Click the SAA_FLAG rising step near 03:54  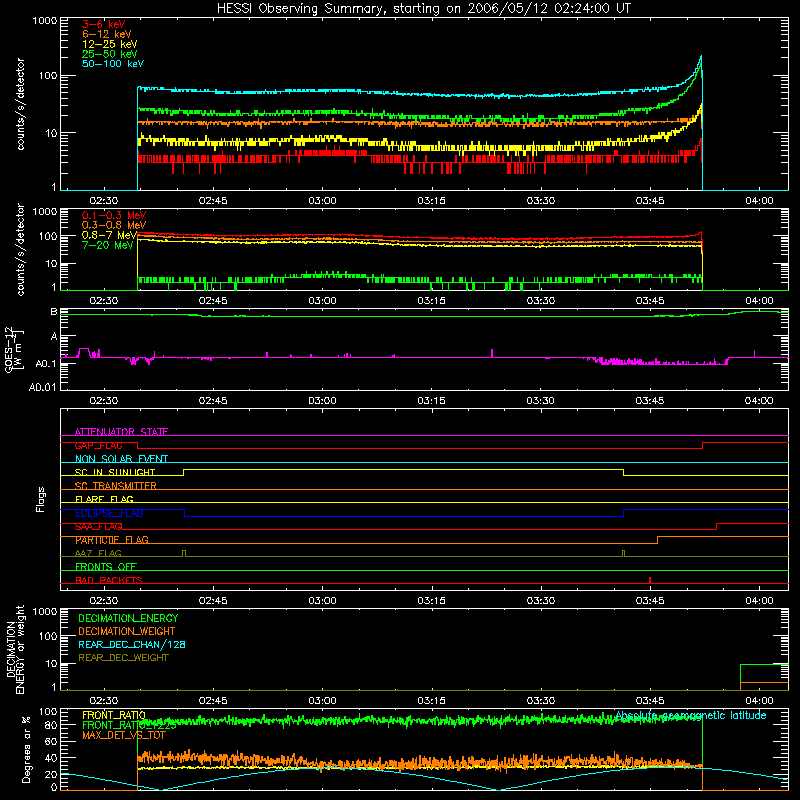[x=716, y=527]
